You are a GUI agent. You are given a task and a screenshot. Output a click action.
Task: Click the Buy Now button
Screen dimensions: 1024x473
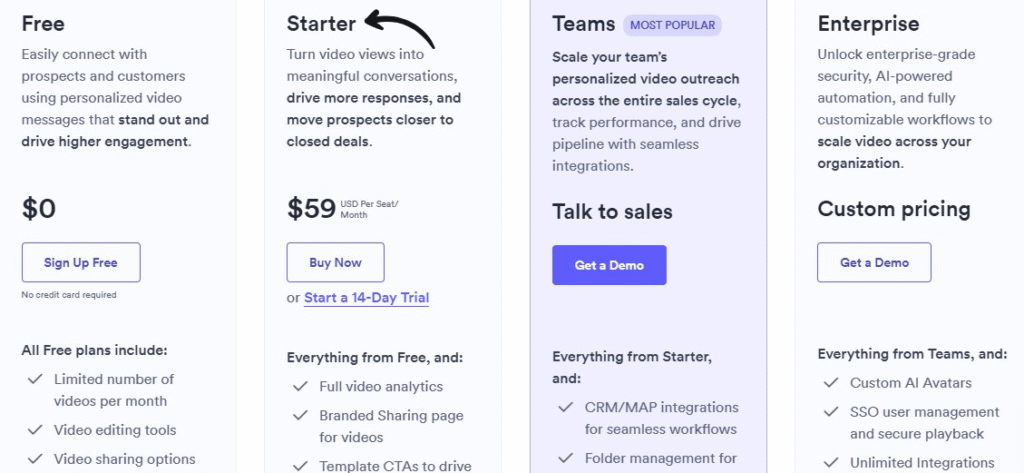(x=335, y=262)
